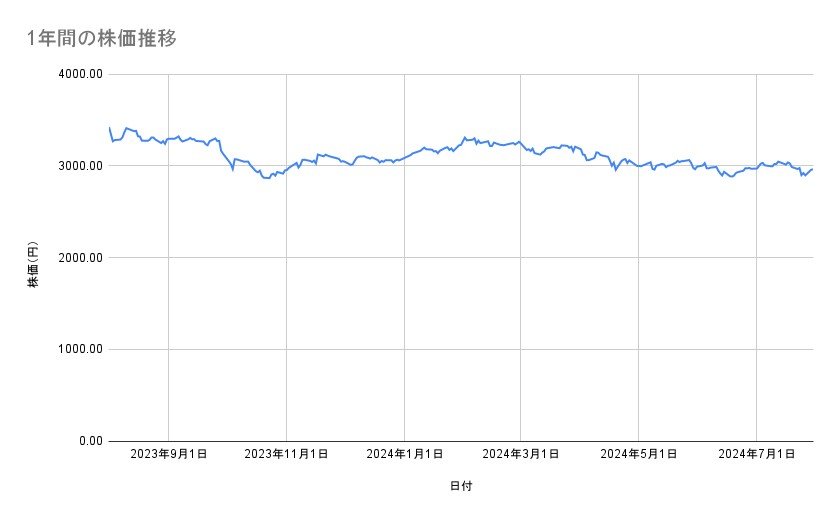839x519 pixels.
Task: Click the rightmost end of the blue line
Action: point(812,169)
